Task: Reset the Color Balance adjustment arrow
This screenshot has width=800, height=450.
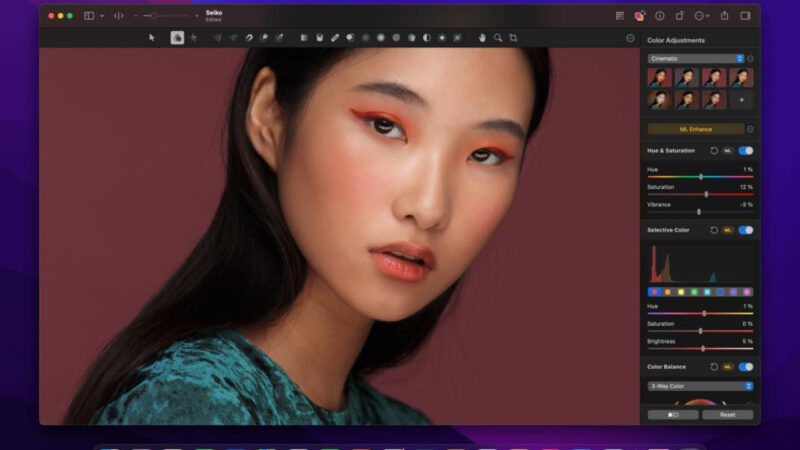Action: point(714,367)
